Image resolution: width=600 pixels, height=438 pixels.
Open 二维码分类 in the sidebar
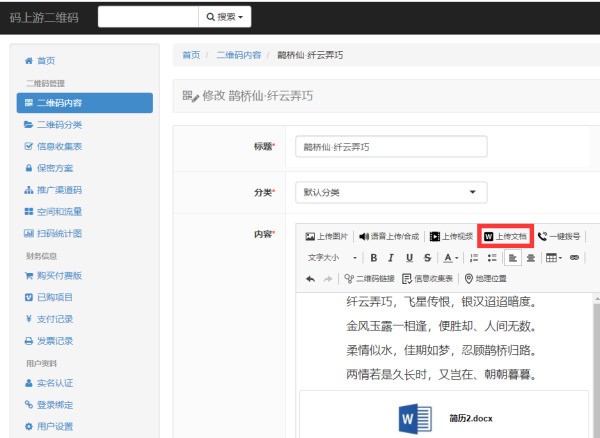pos(58,125)
